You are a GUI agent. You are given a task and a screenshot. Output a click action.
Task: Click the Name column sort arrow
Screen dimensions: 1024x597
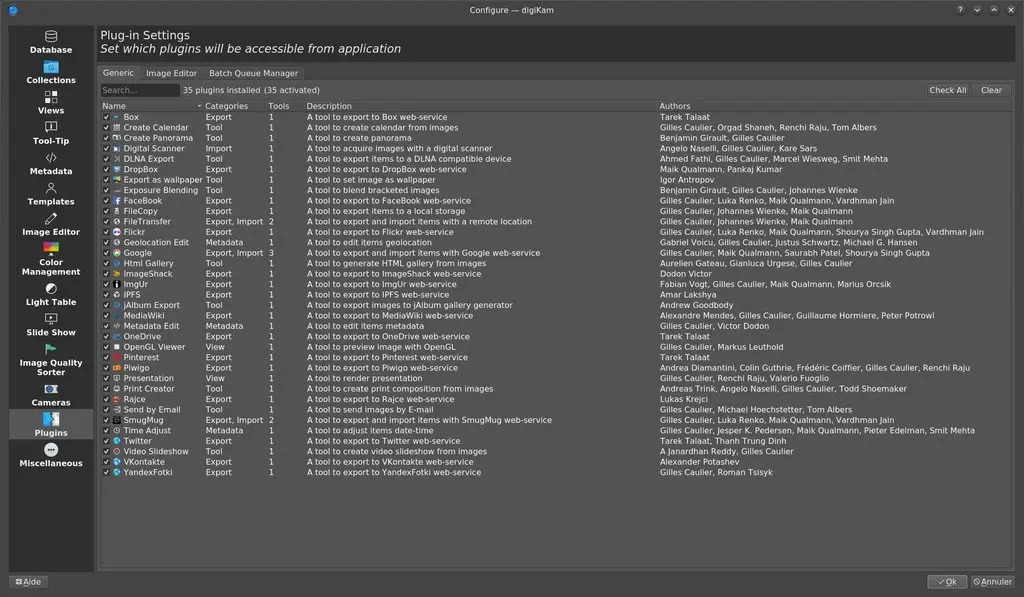tap(200, 106)
